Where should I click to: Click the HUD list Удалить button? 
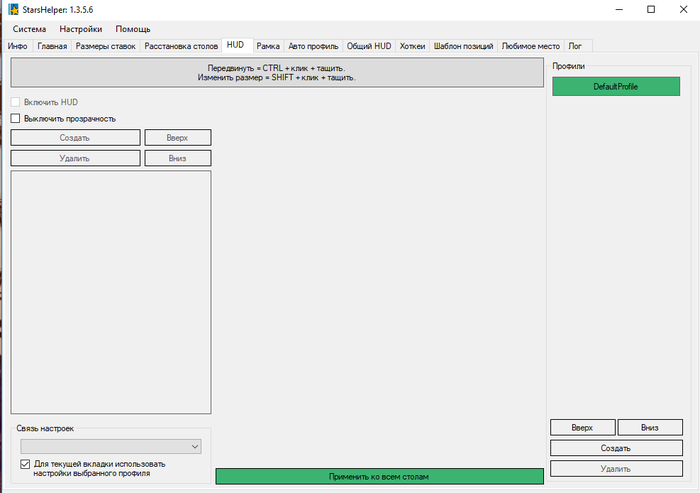(75, 158)
